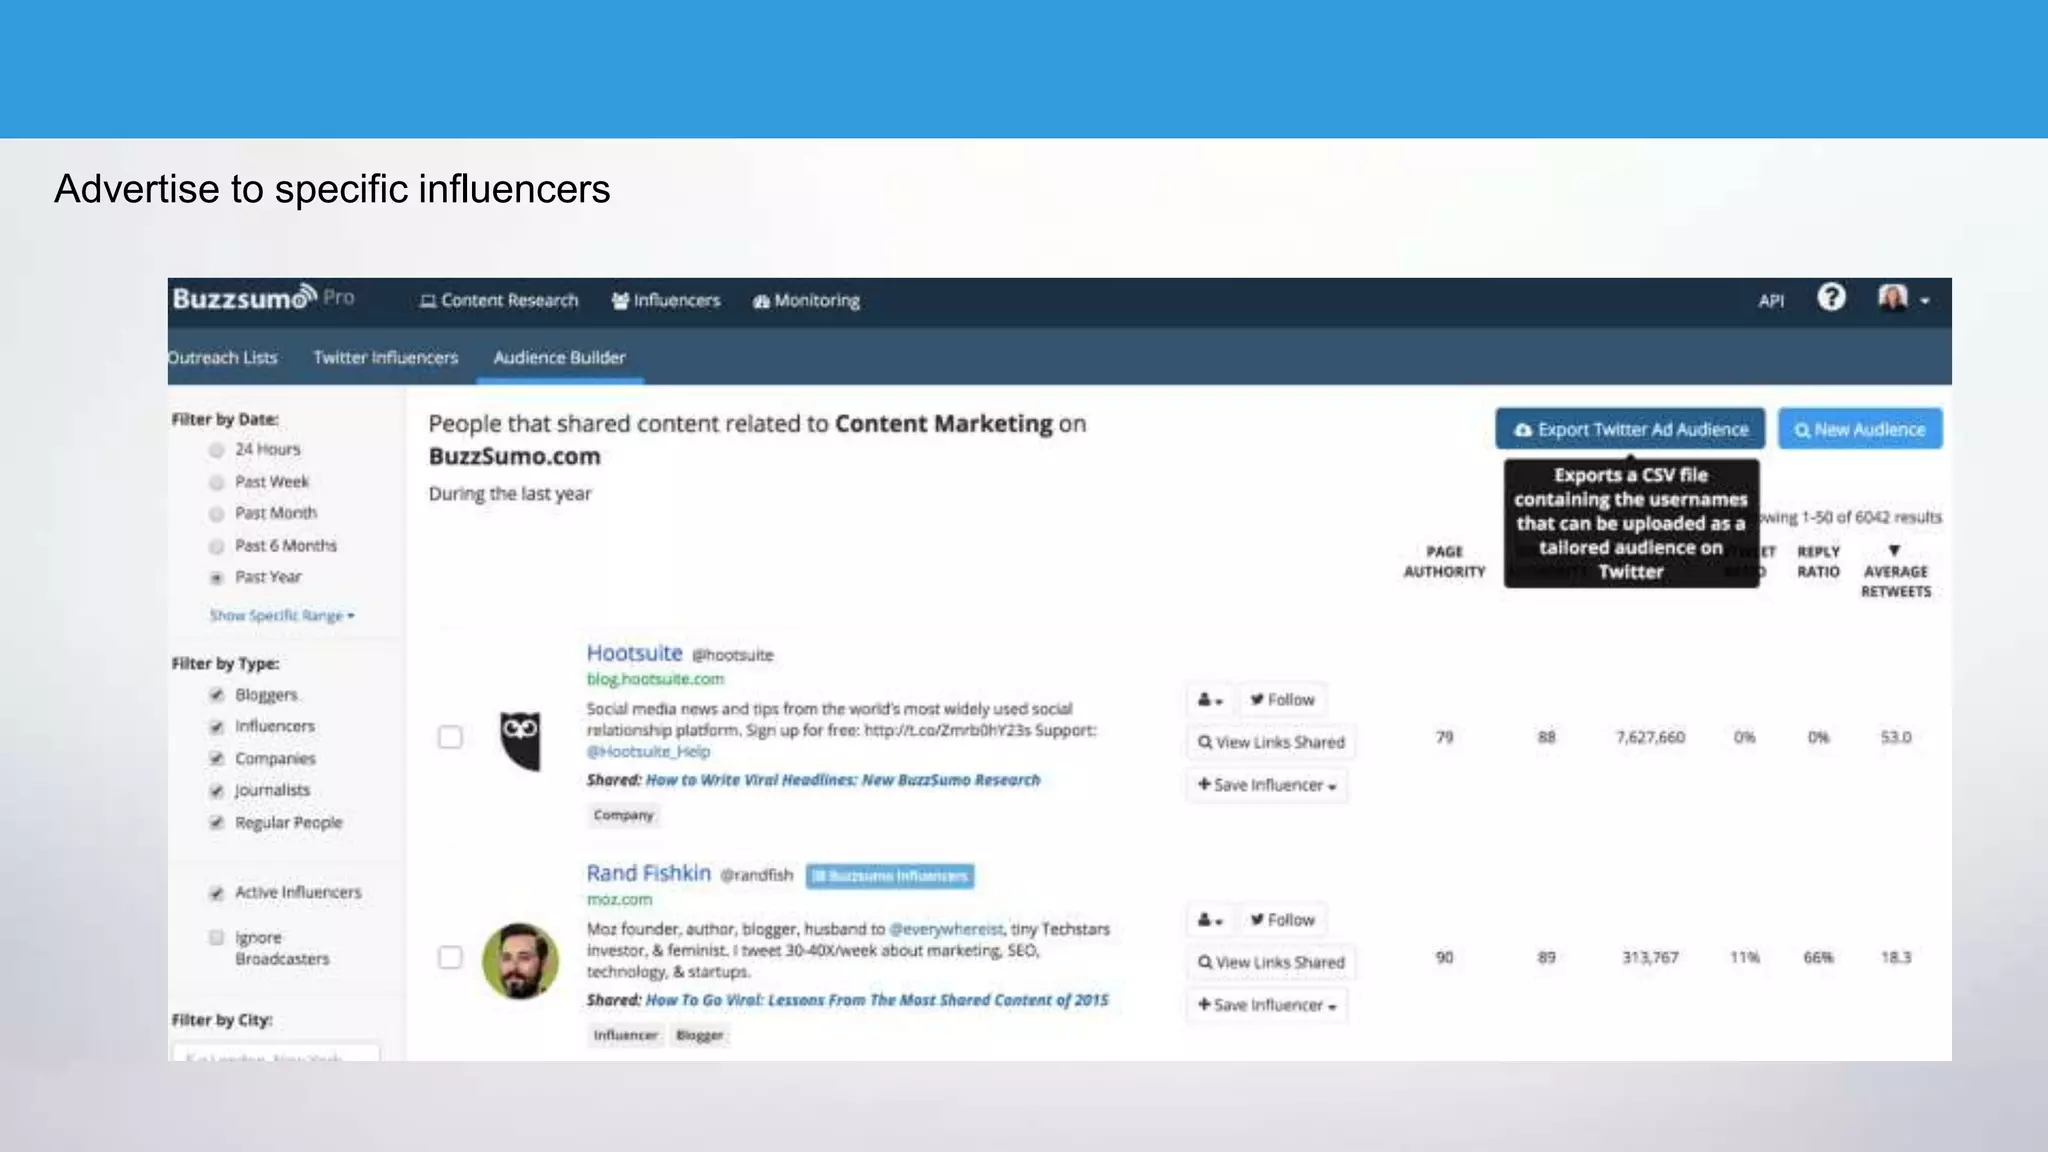Click Export Twitter Ad Audience button
Screen dimensions: 2048x1152
[x=1630, y=429]
